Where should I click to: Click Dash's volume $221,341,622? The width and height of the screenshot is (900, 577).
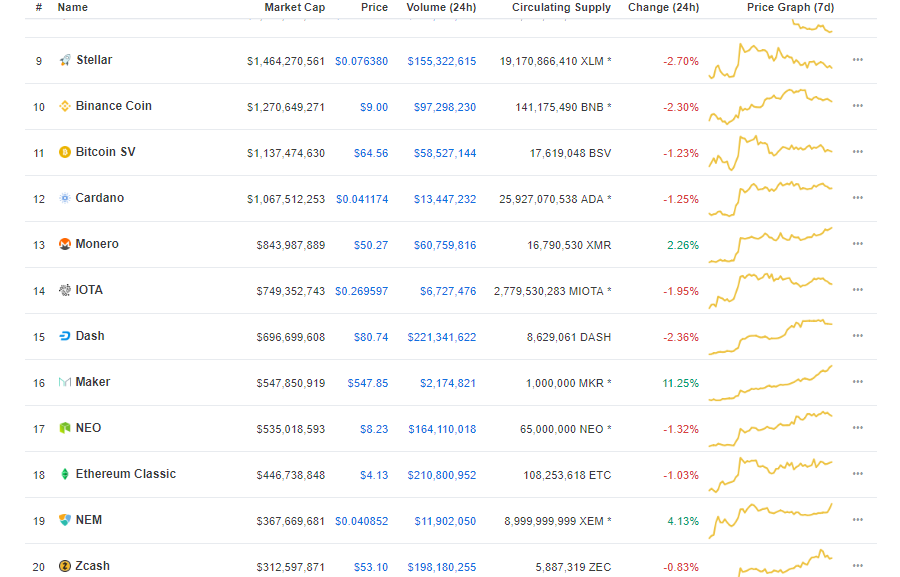tap(442, 337)
